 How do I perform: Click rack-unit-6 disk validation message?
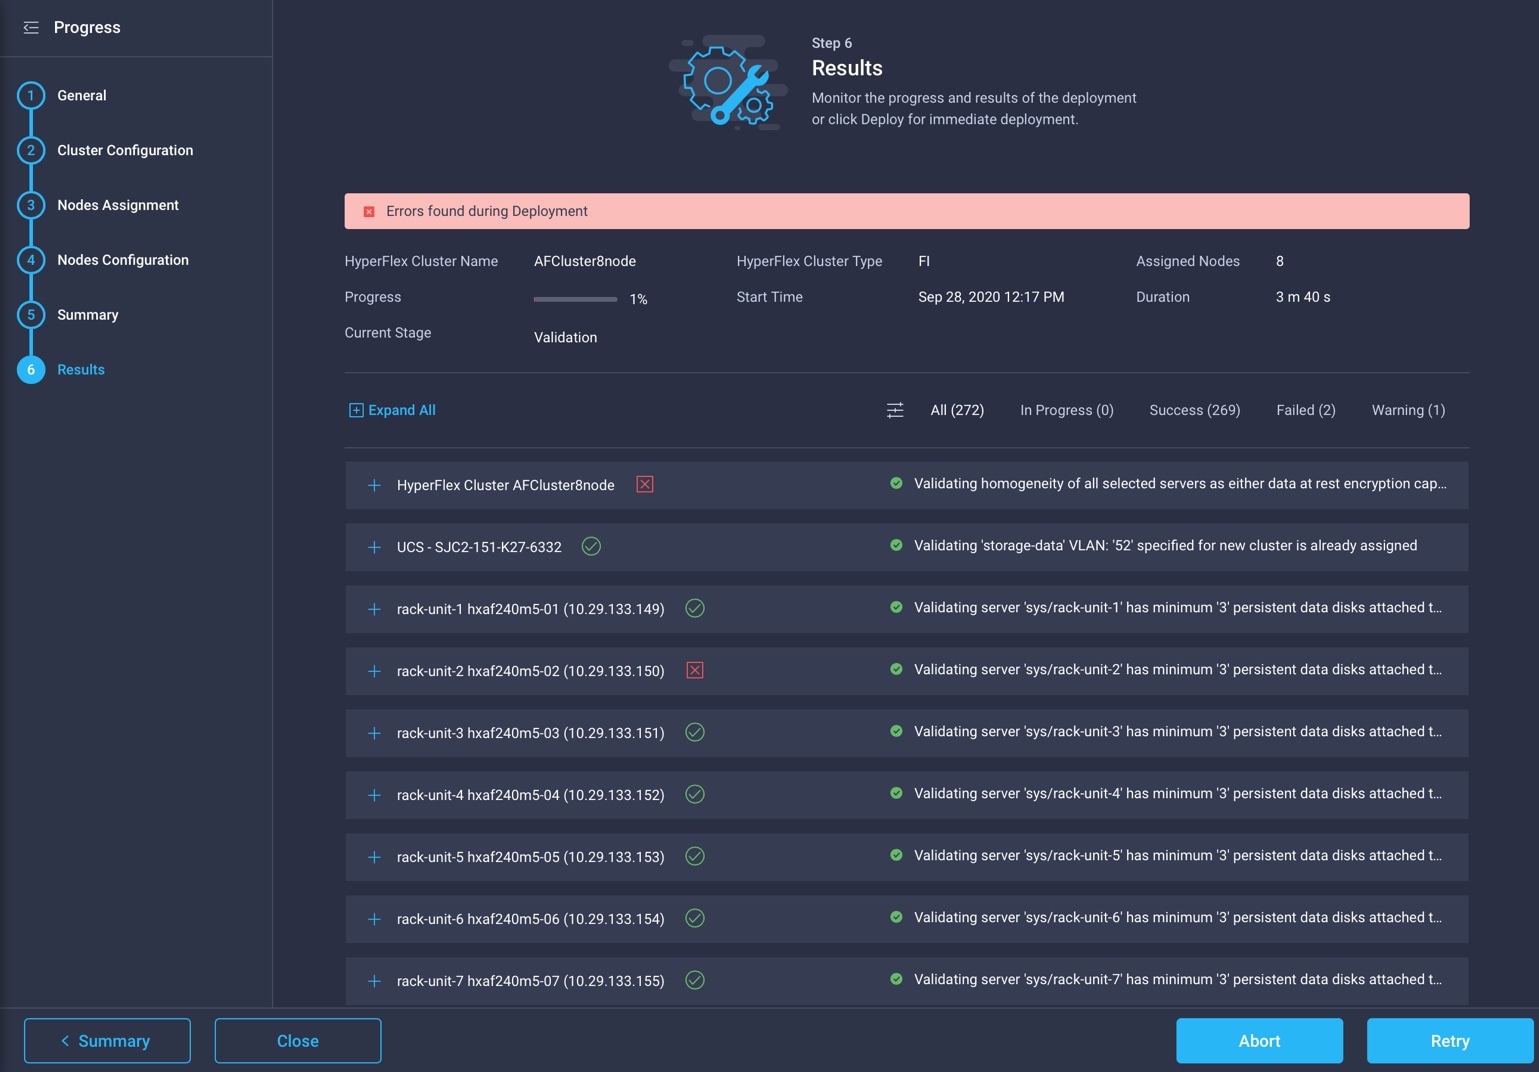click(1178, 917)
